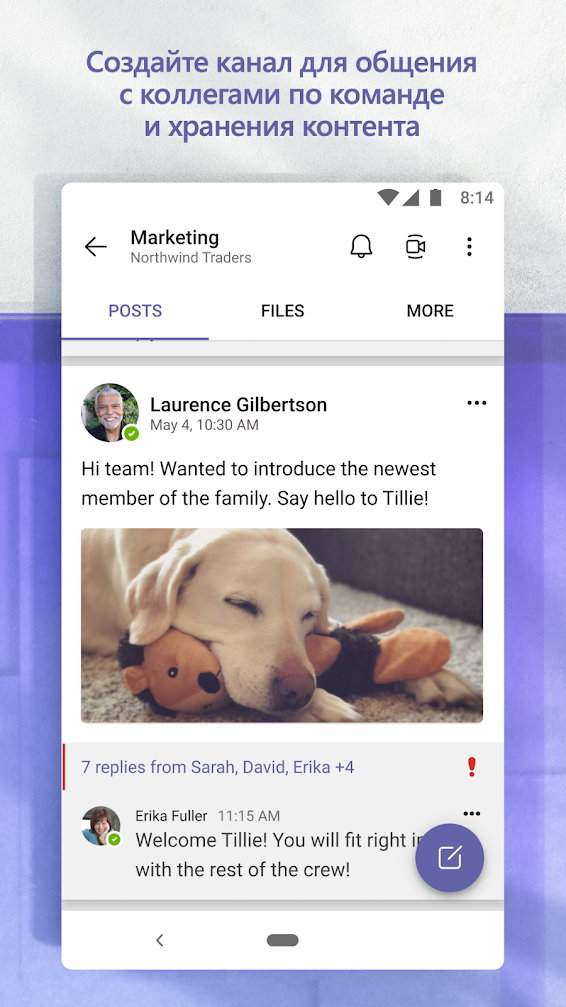Tap the back arrow beside Marketing
Viewport: 566px width, 1007px height.
pos(95,247)
